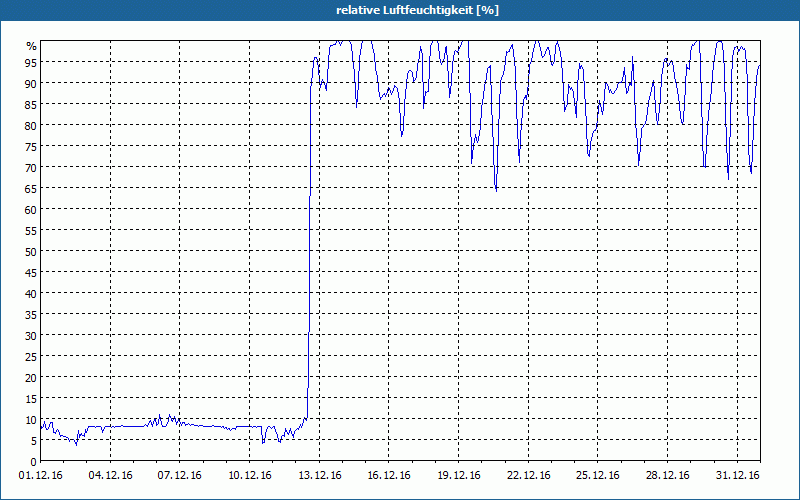Select the 19.12.16 date label
The image size is (800, 500).
459,476
